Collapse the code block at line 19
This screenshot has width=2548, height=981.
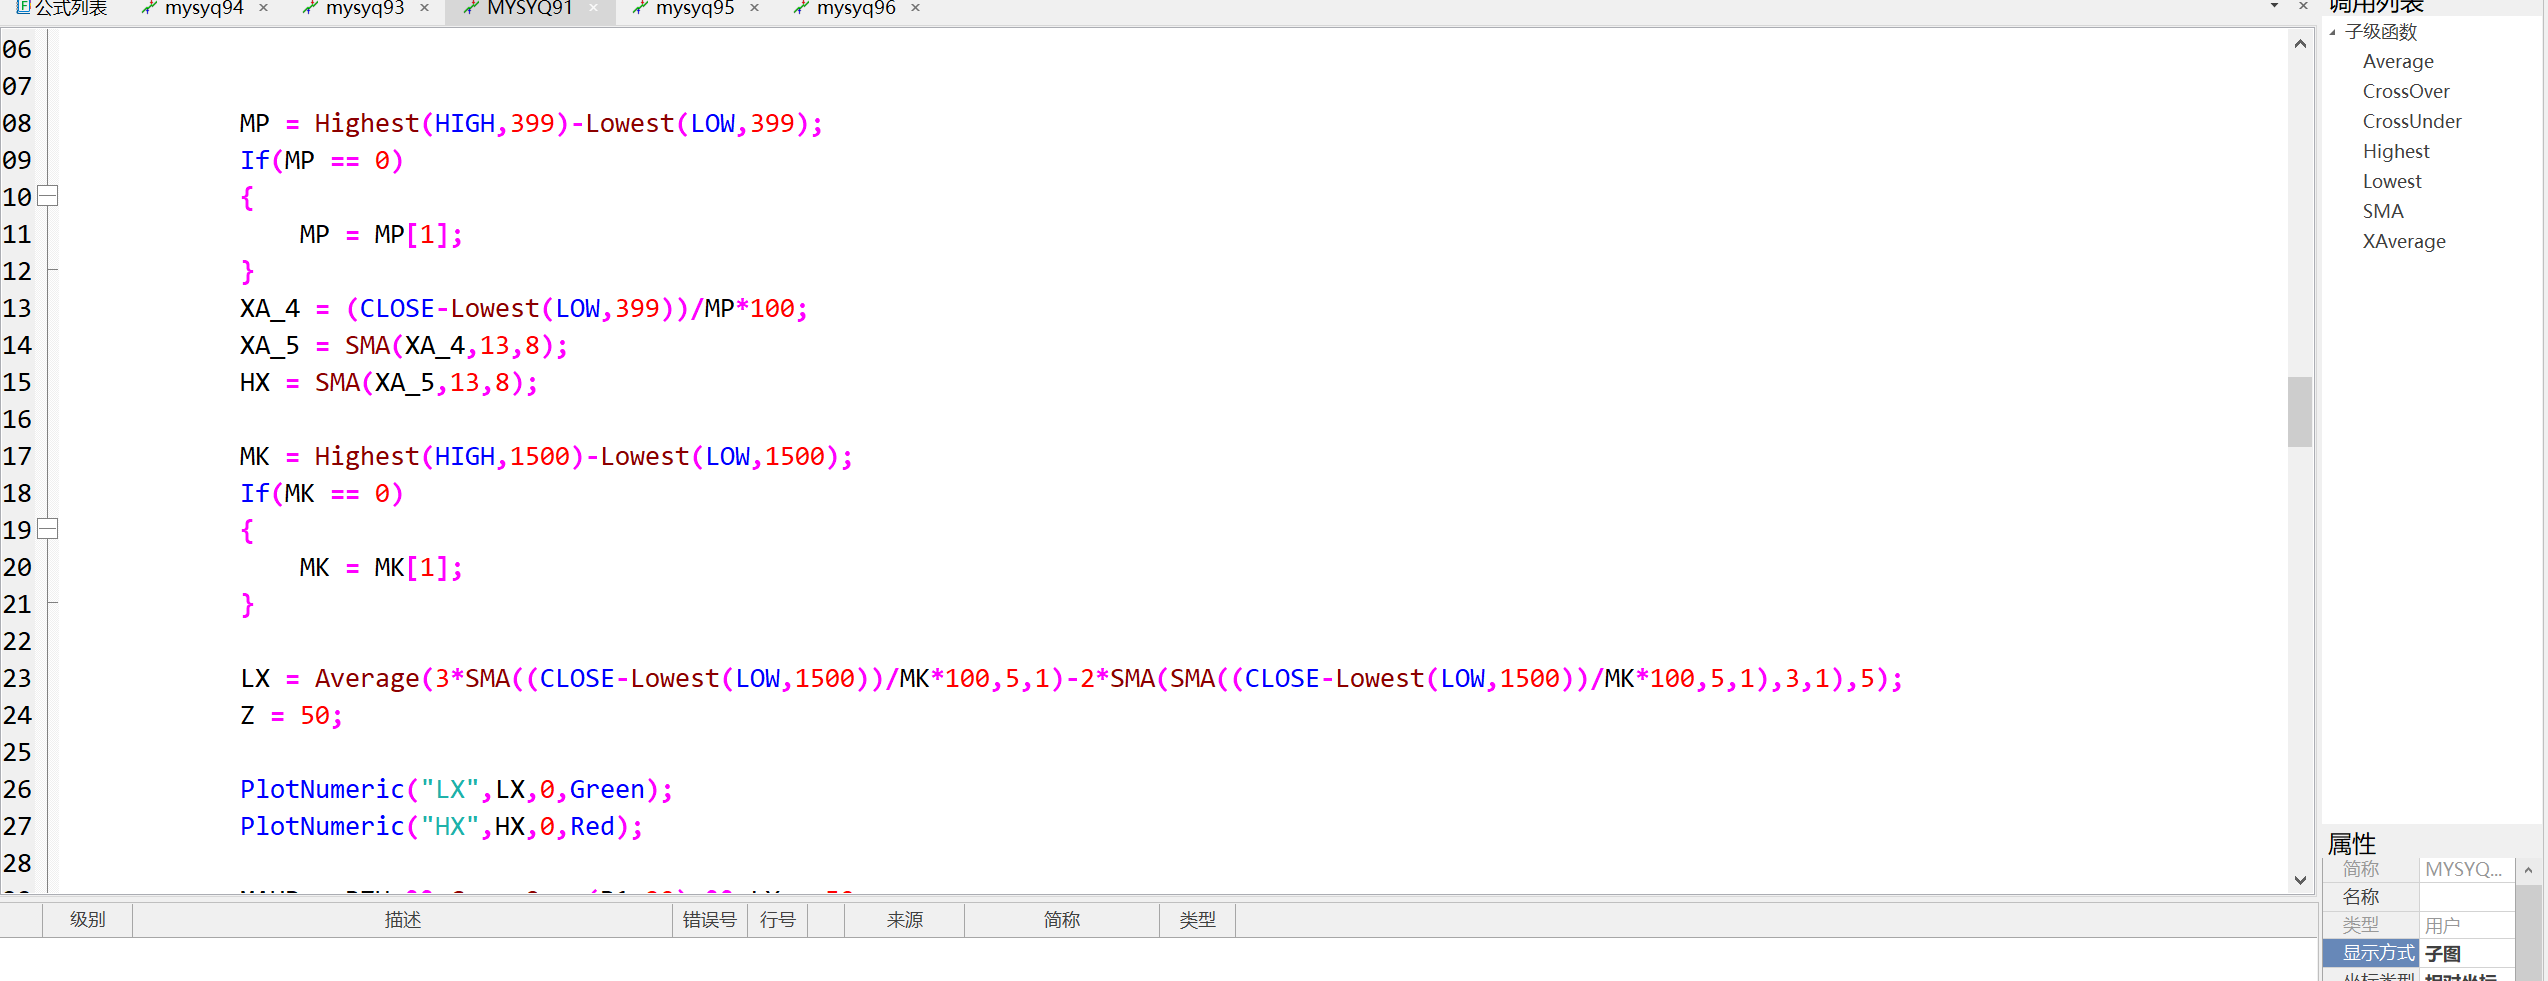click(47, 529)
